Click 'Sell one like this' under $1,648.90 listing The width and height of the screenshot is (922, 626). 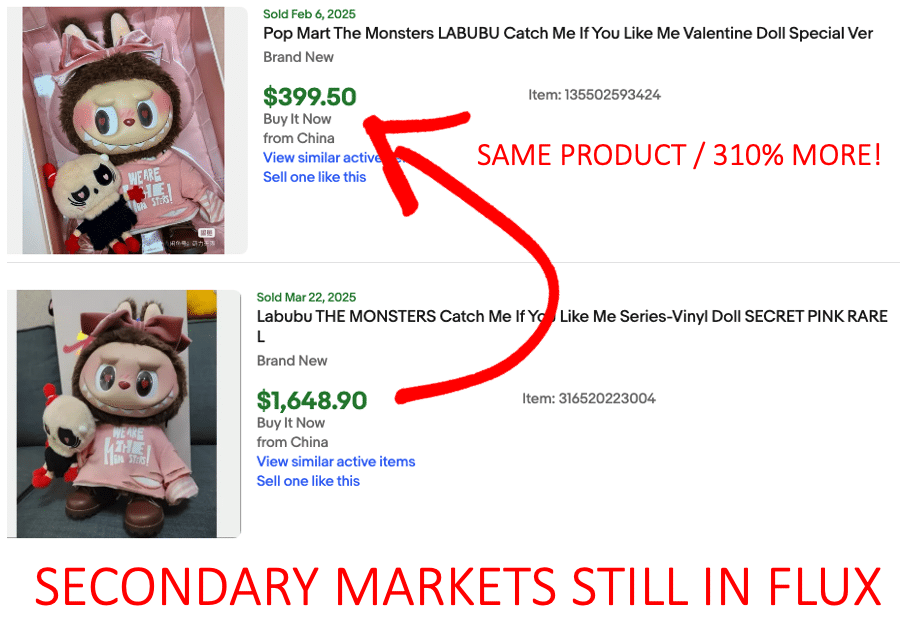click(308, 481)
